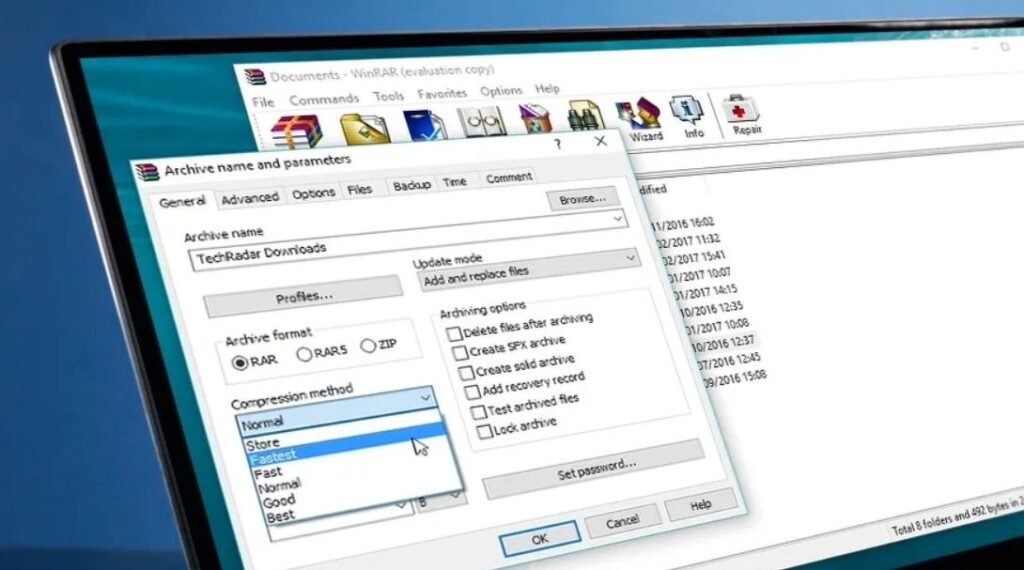Tick the Create solid archive checkbox
This screenshot has height=570, width=1024.
click(x=466, y=373)
